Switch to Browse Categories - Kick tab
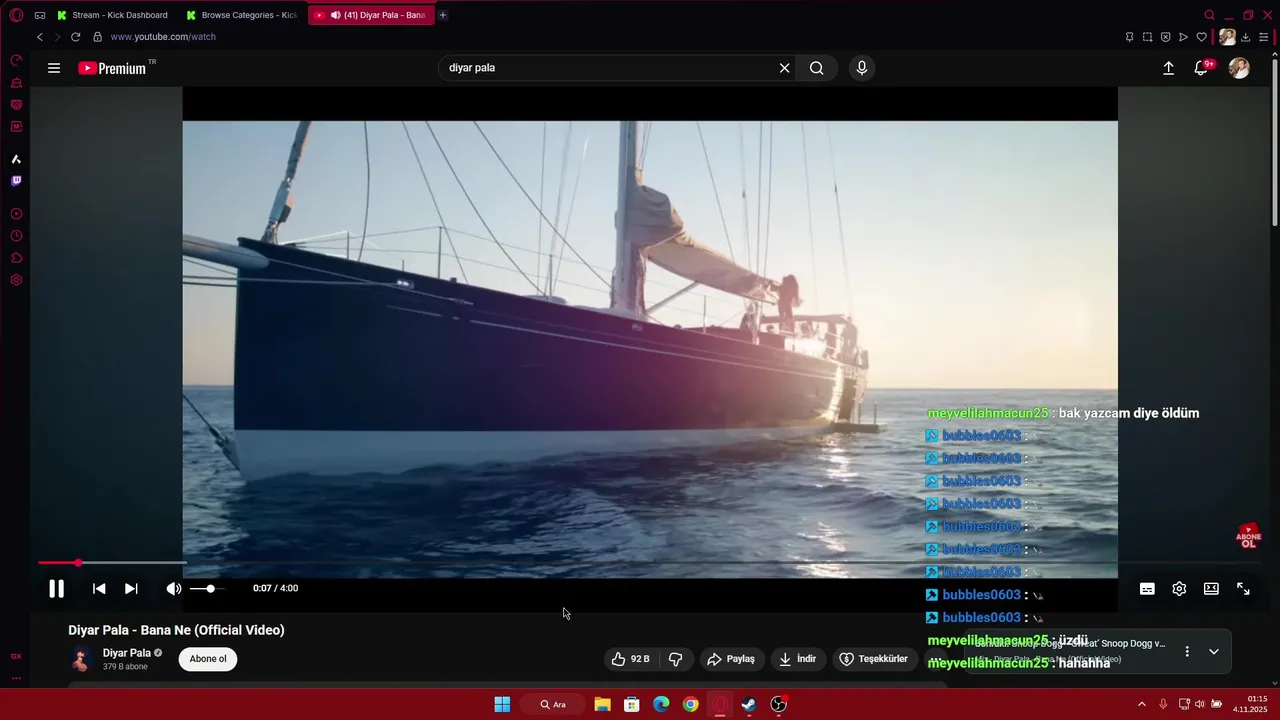 pos(241,15)
